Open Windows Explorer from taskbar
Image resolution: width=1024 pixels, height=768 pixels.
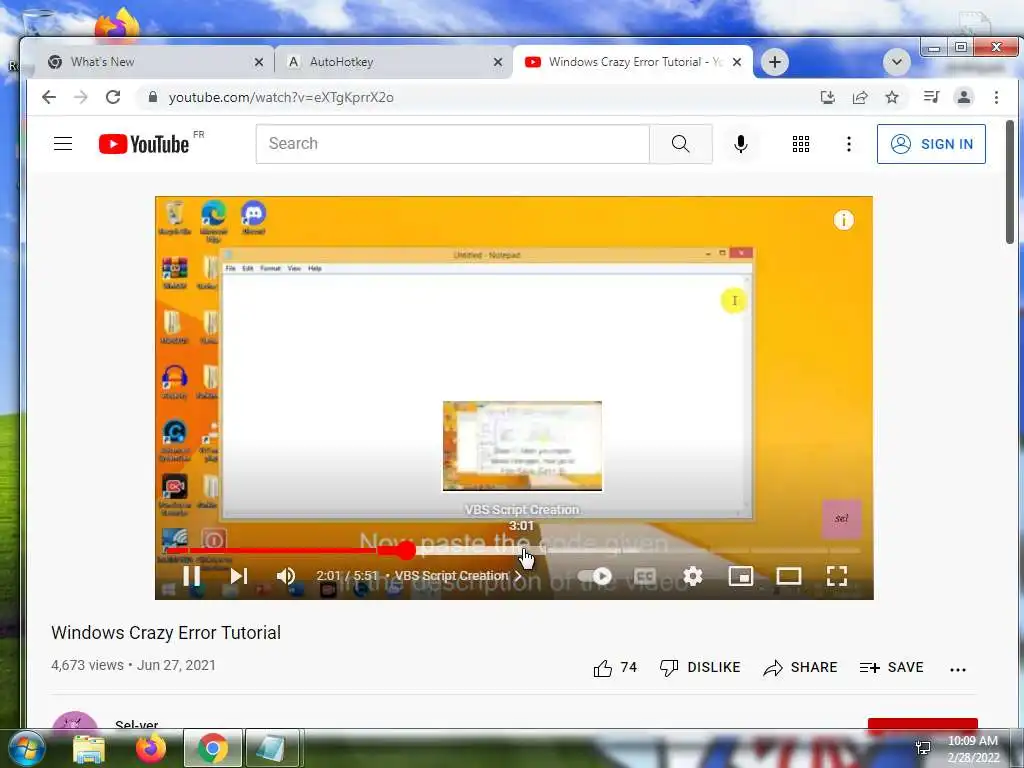tap(89, 750)
